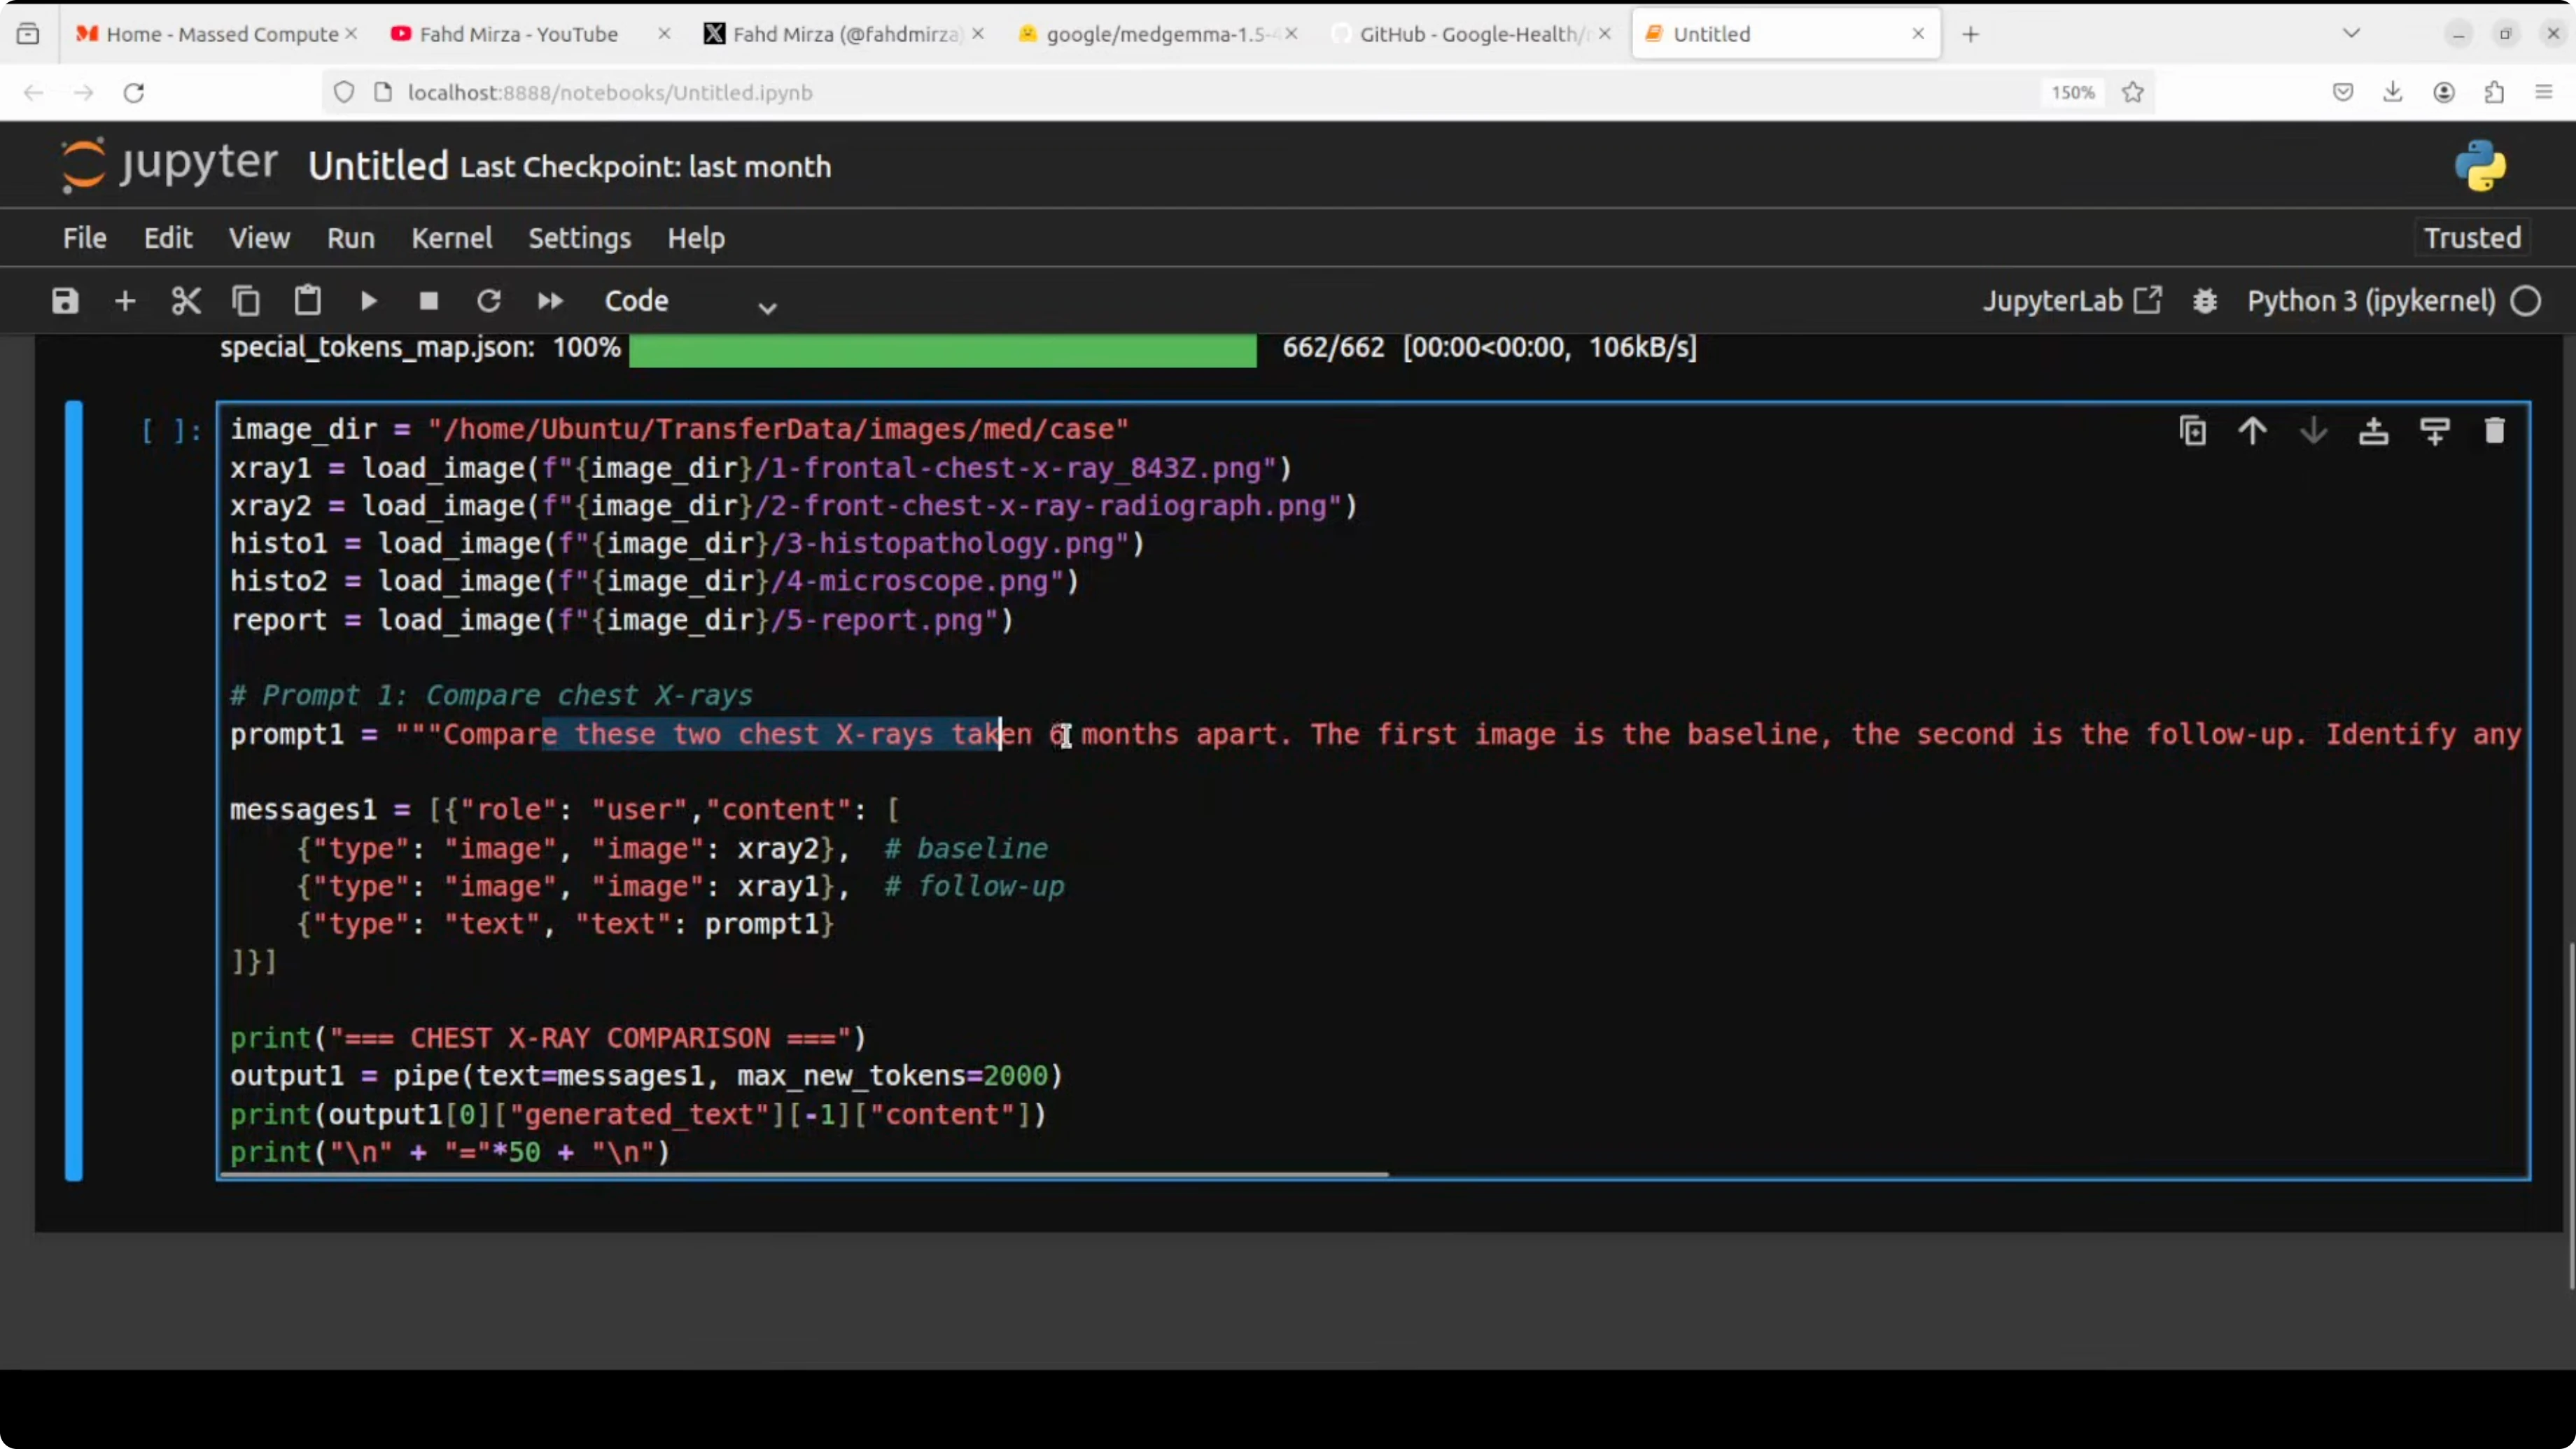Insert a new cell below with plus icon
Viewport: 2576px width, 1449px height.
(x=125, y=301)
